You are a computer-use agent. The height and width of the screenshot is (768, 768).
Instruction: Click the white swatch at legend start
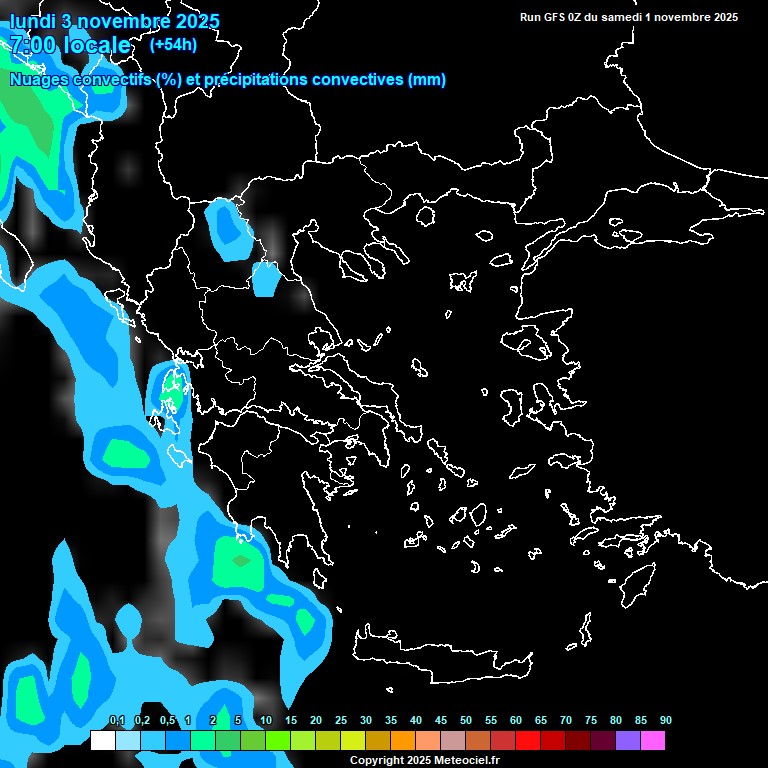click(x=103, y=740)
